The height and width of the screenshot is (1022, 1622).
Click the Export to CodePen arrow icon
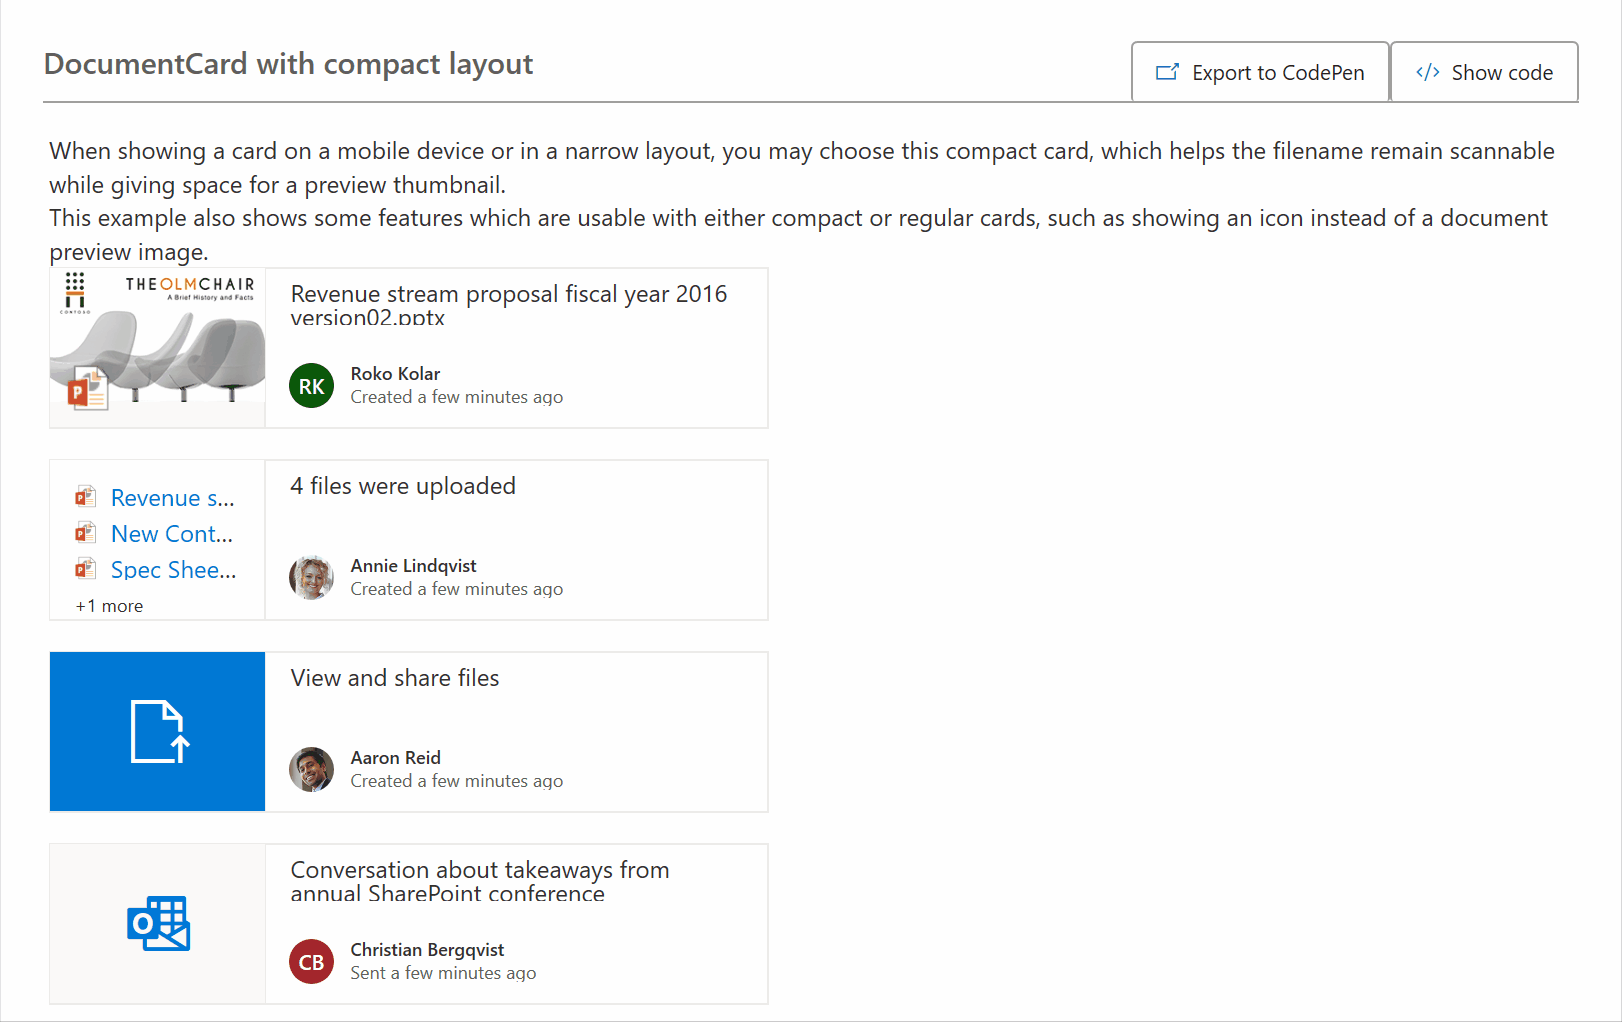1166,72
